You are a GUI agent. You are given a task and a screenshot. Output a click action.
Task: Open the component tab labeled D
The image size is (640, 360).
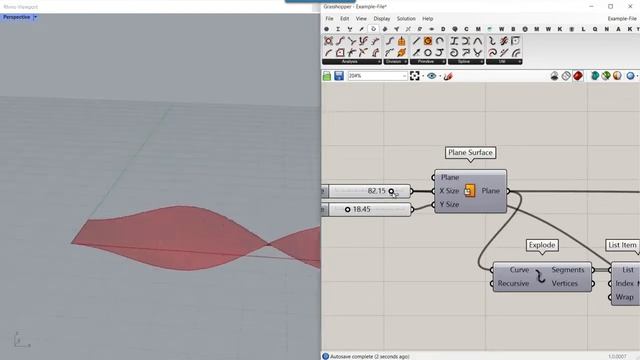443,29
